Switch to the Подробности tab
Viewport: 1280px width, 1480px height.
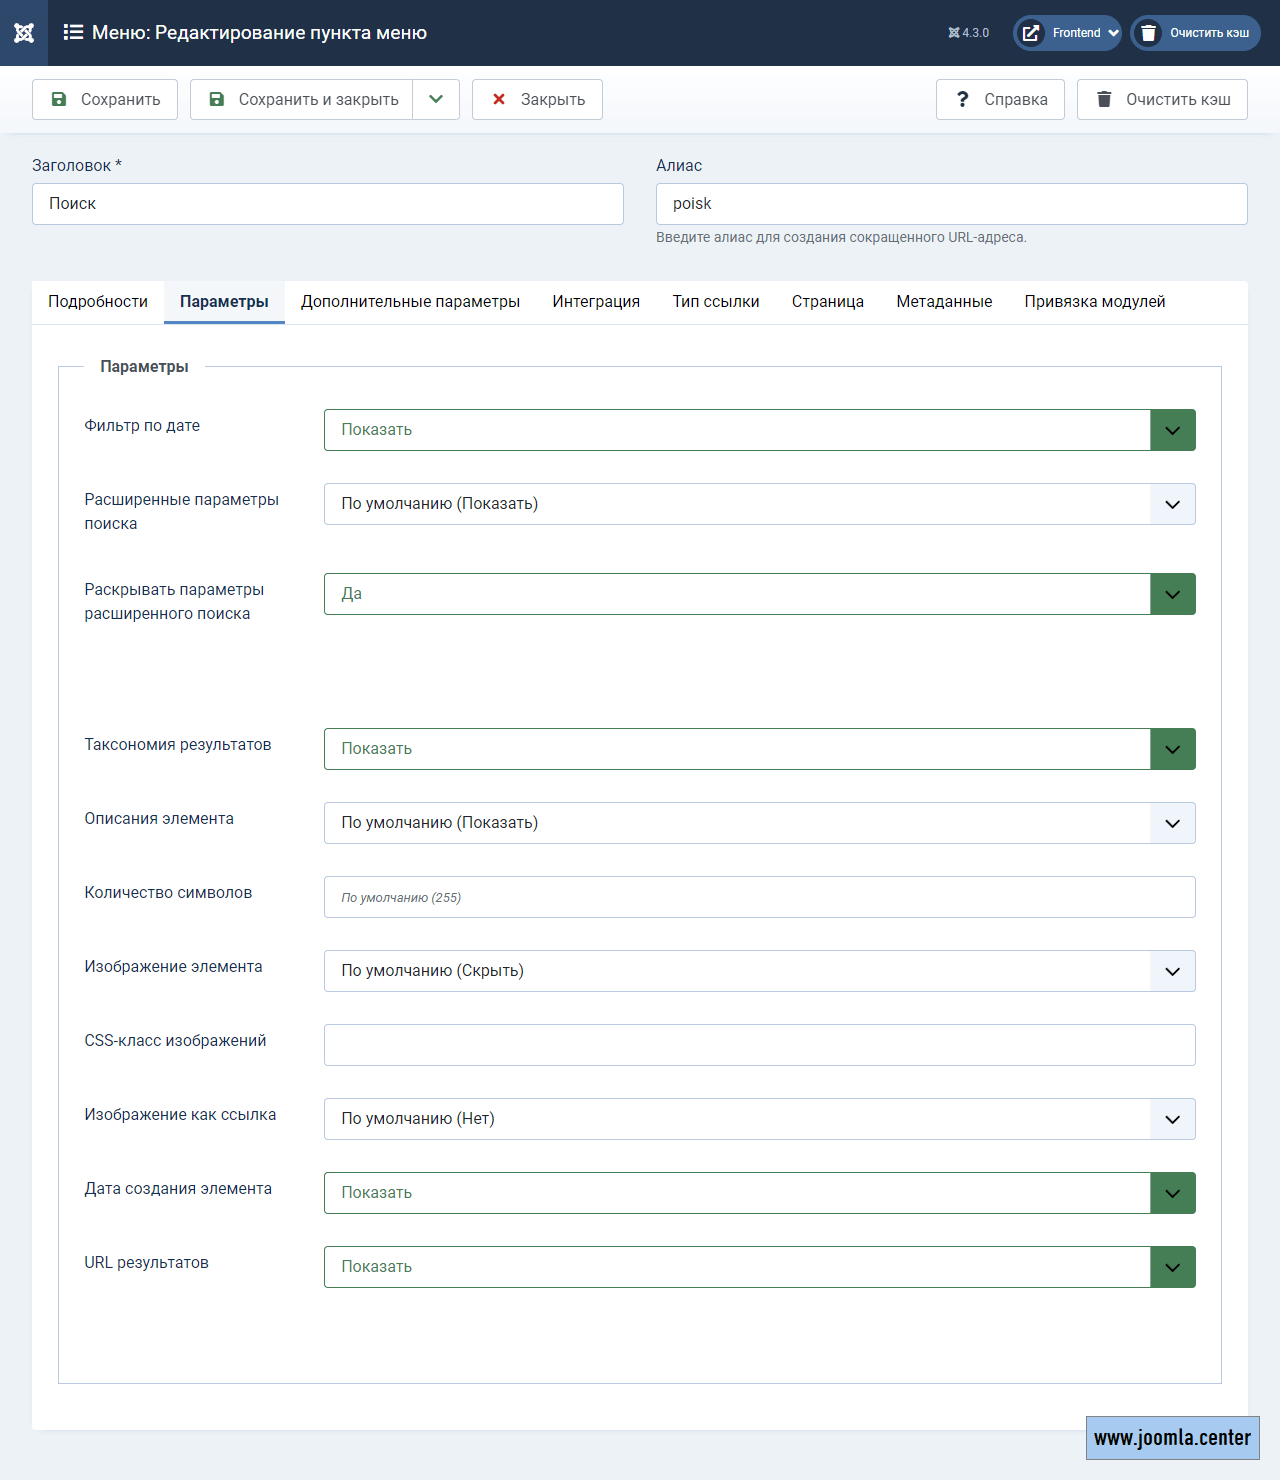(98, 302)
